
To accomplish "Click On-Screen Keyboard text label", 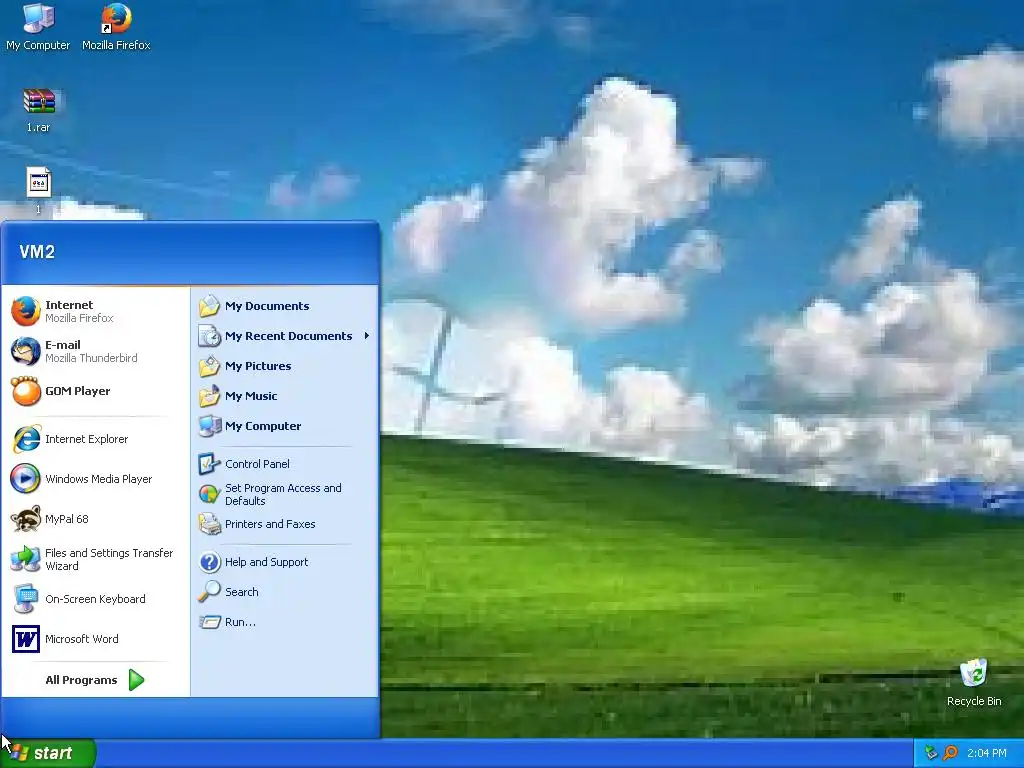I will (x=95, y=599).
